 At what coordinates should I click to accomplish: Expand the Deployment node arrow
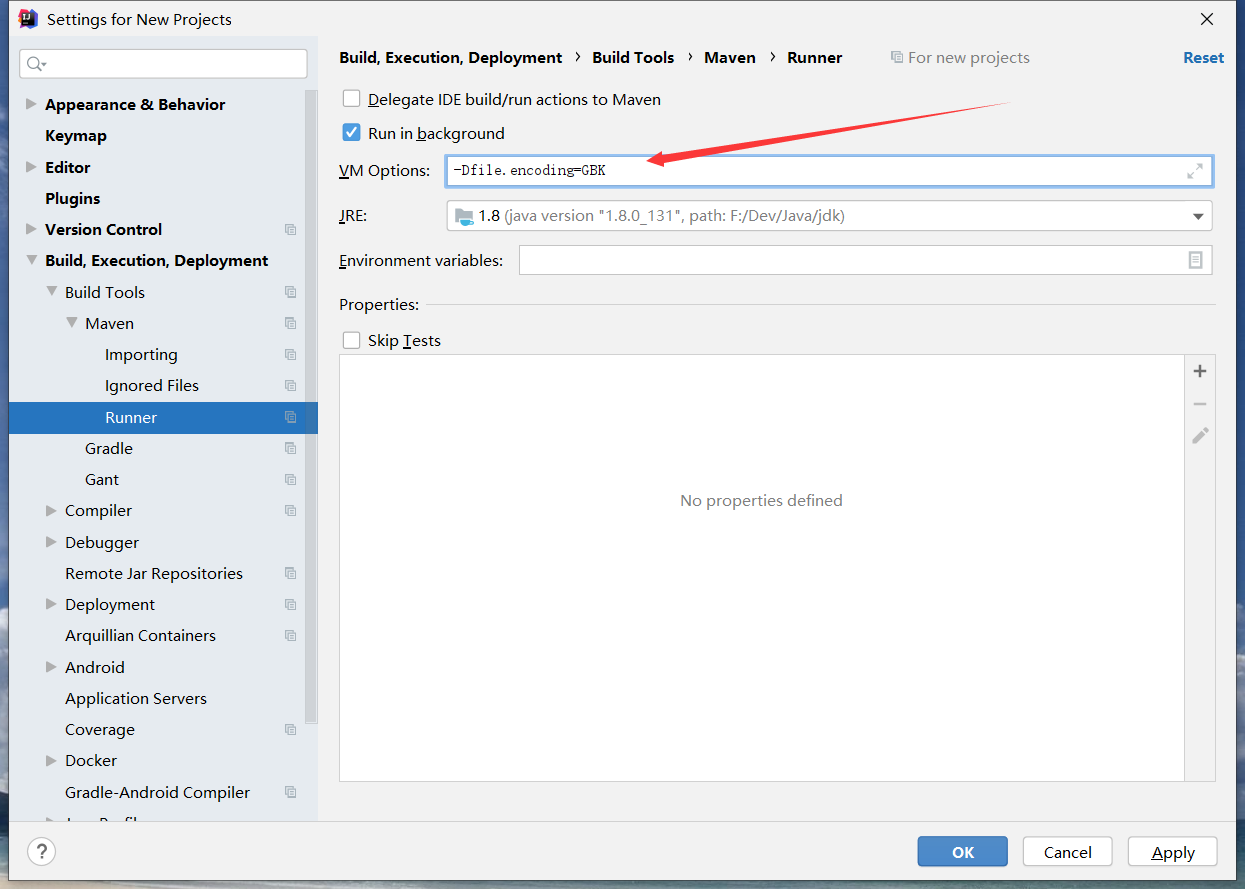point(51,604)
